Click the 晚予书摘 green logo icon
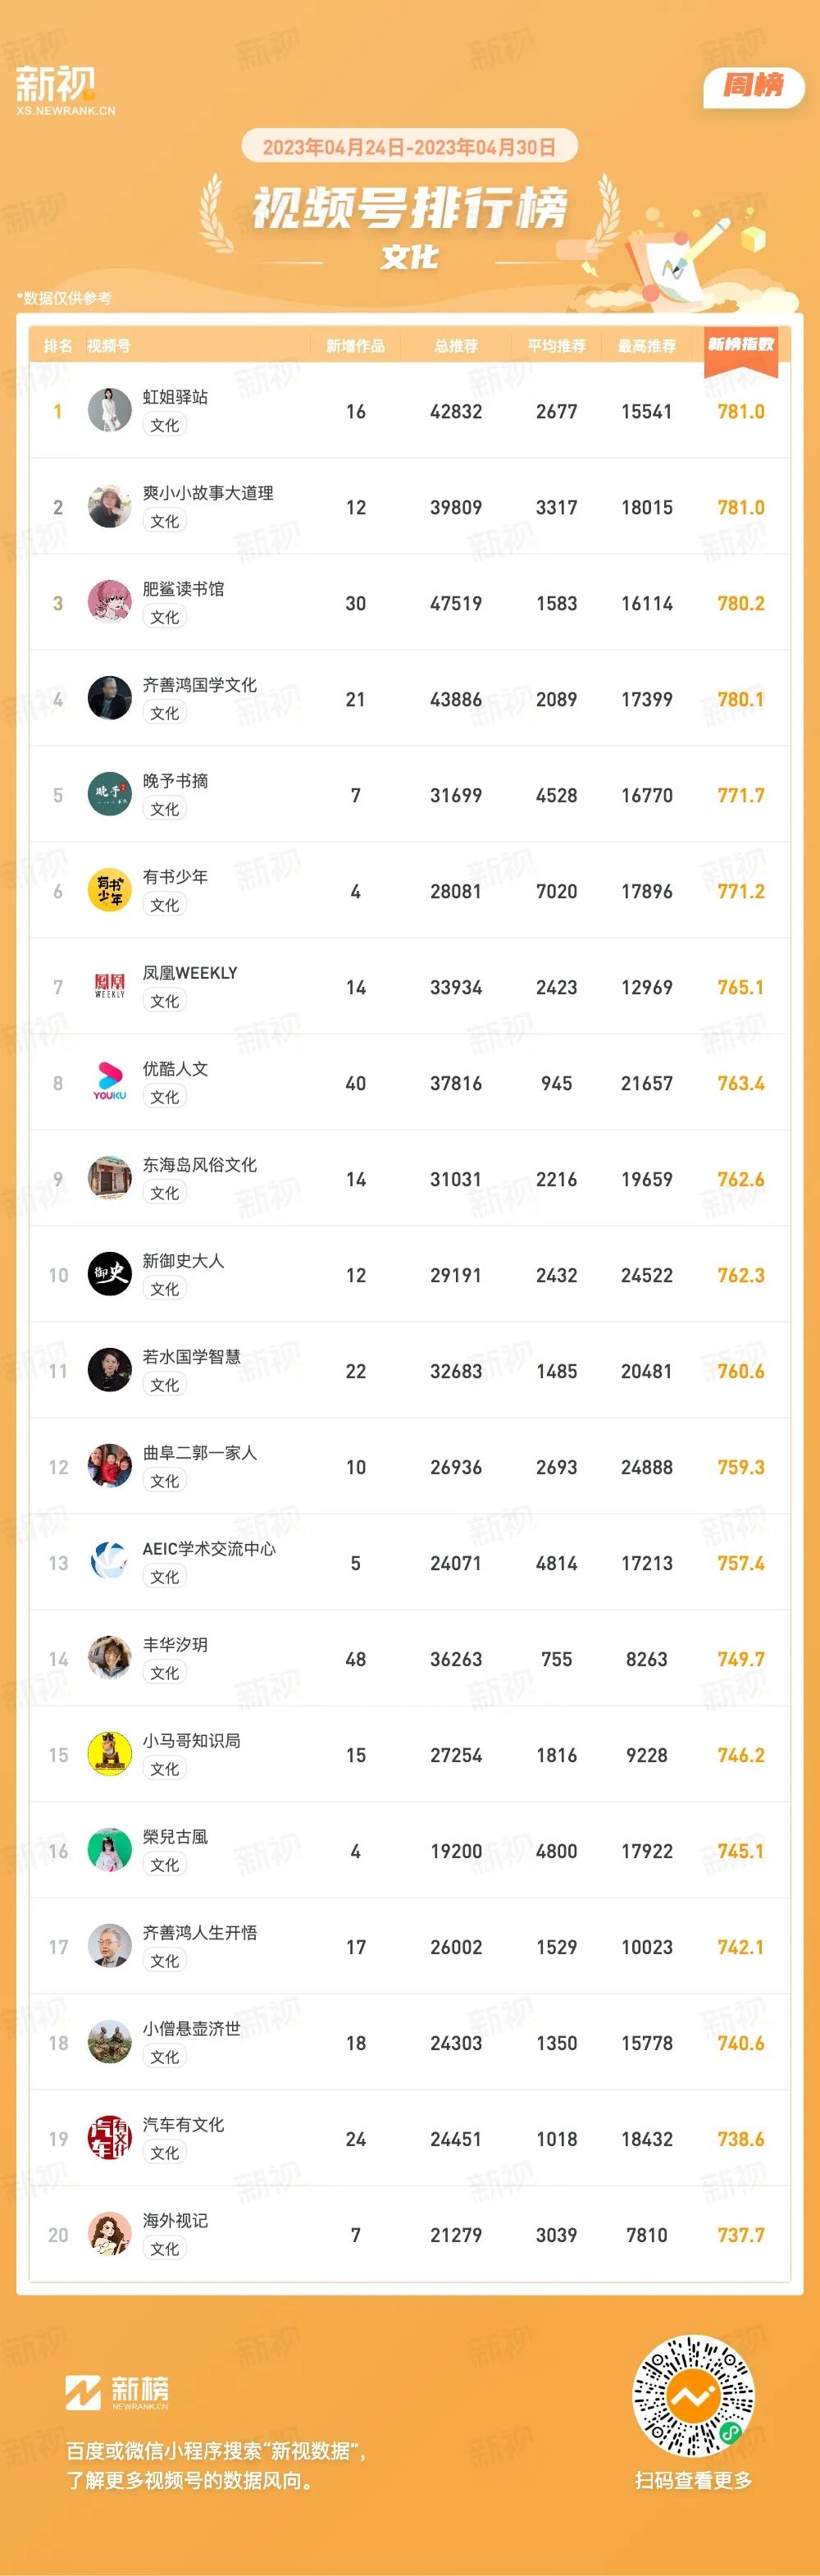The height and width of the screenshot is (2576, 820). (110, 794)
